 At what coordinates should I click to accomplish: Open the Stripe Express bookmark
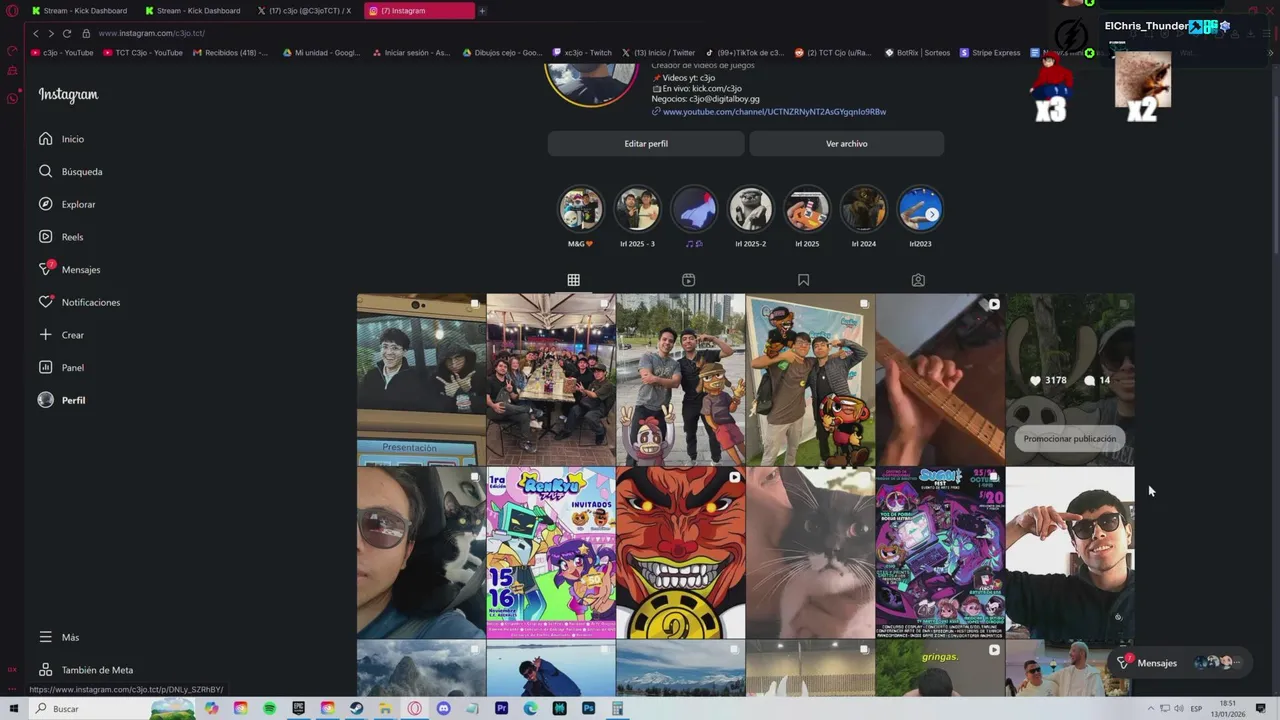click(x=990, y=53)
